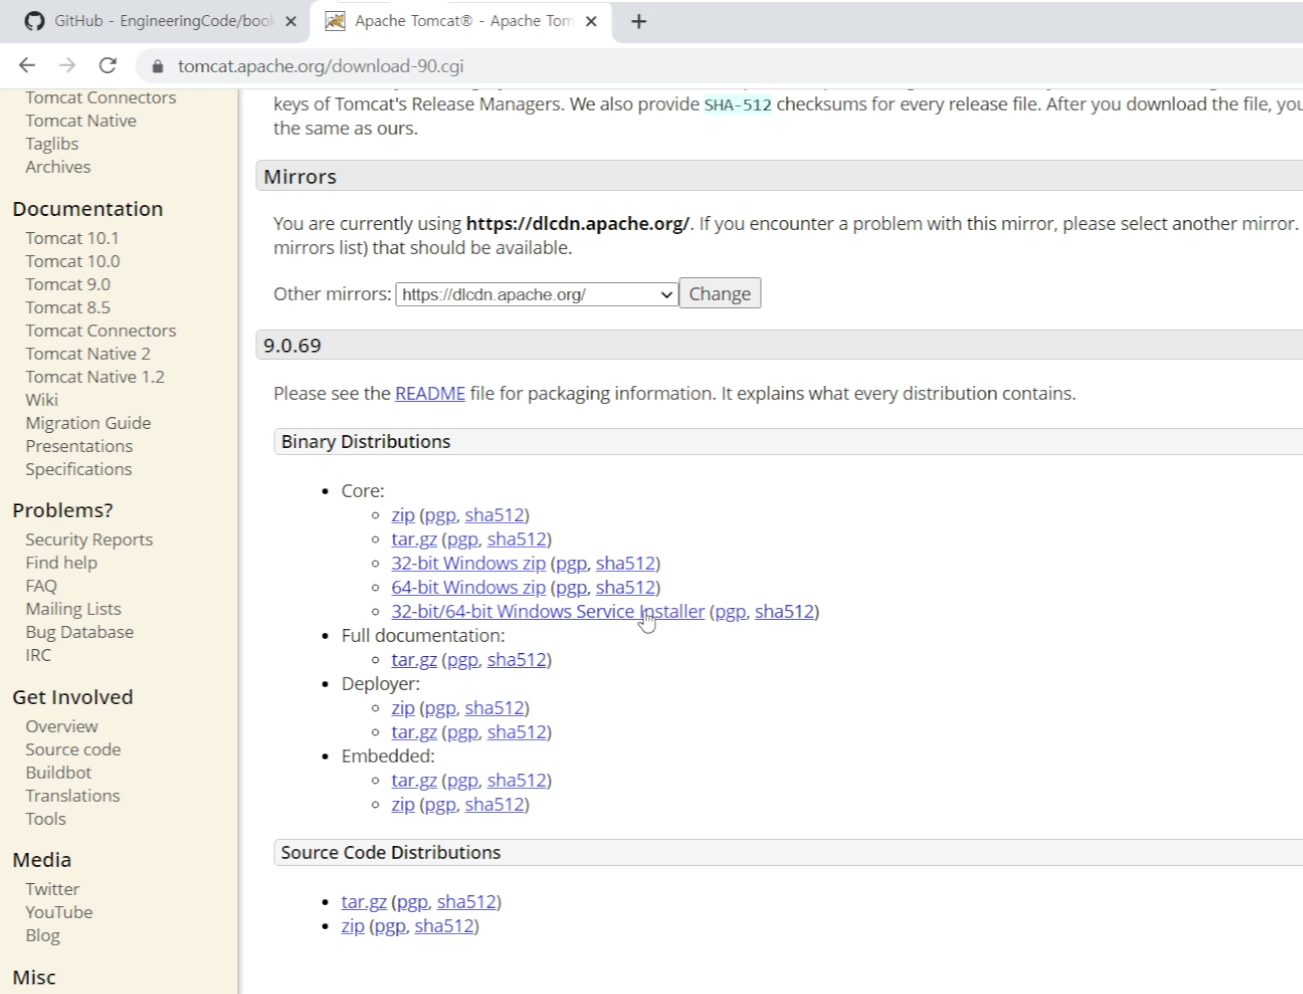
Task: Open the README link
Action: tap(430, 393)
